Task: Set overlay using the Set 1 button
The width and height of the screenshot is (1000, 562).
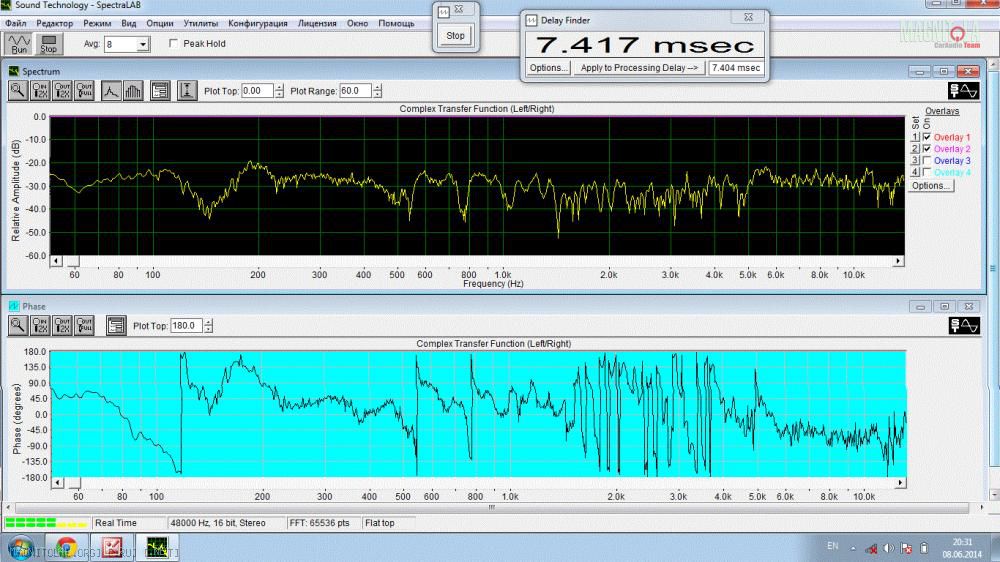Action: pyautogui.click(x=915, y=137)
